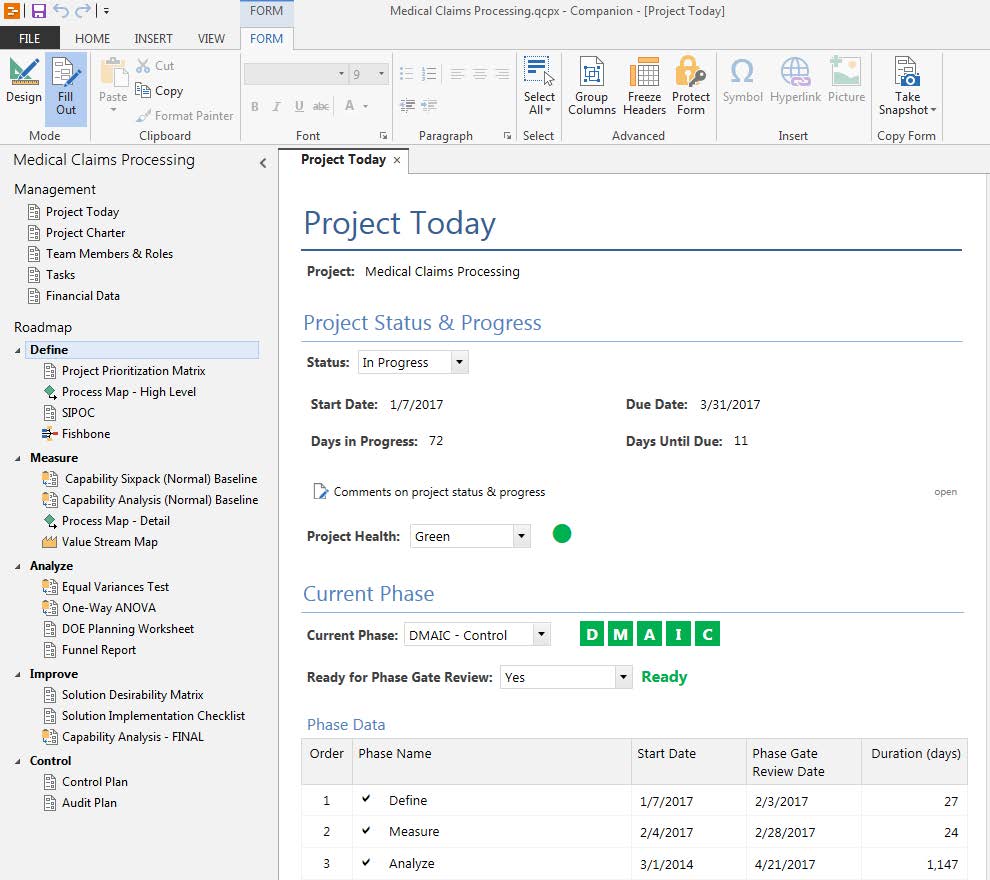Switch to the INSERT ribbon tab

(153, 39)
